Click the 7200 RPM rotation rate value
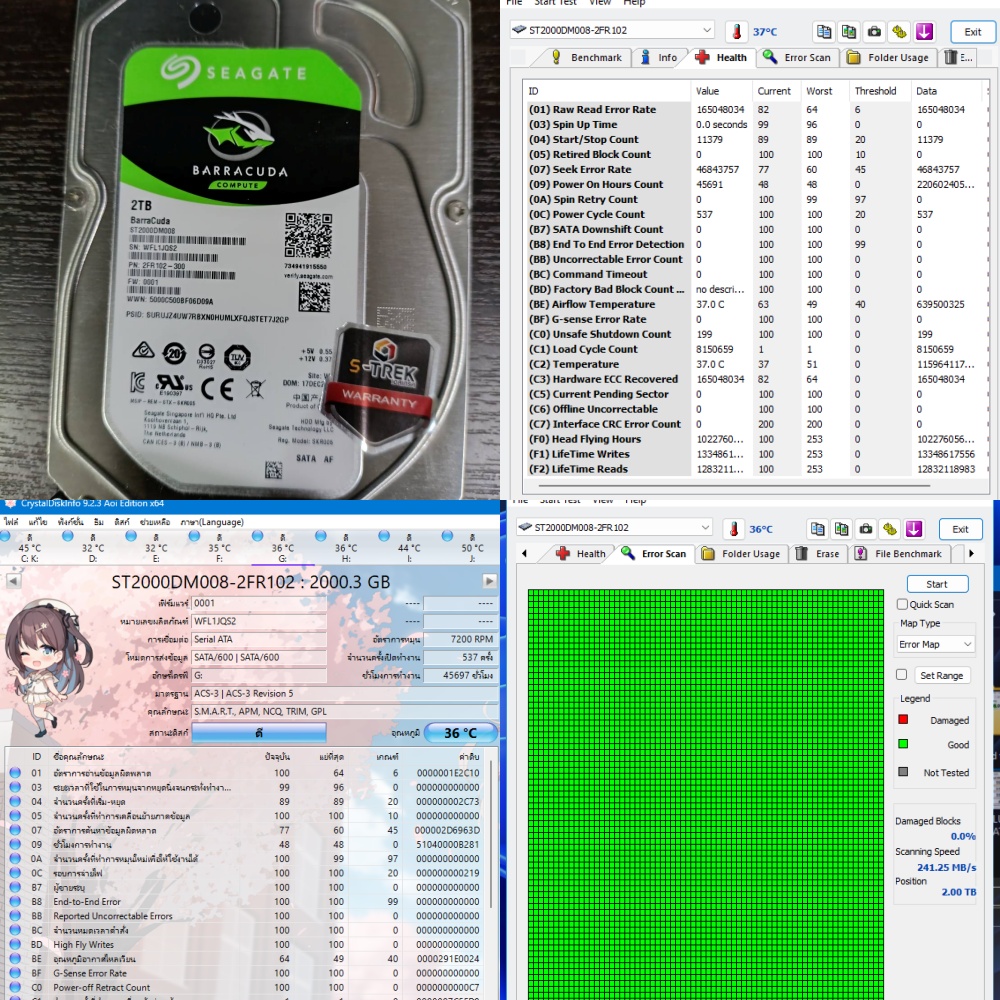The height and width of the screenshot is (1000, 1000). pyautogui.click(x=459, y=639)
